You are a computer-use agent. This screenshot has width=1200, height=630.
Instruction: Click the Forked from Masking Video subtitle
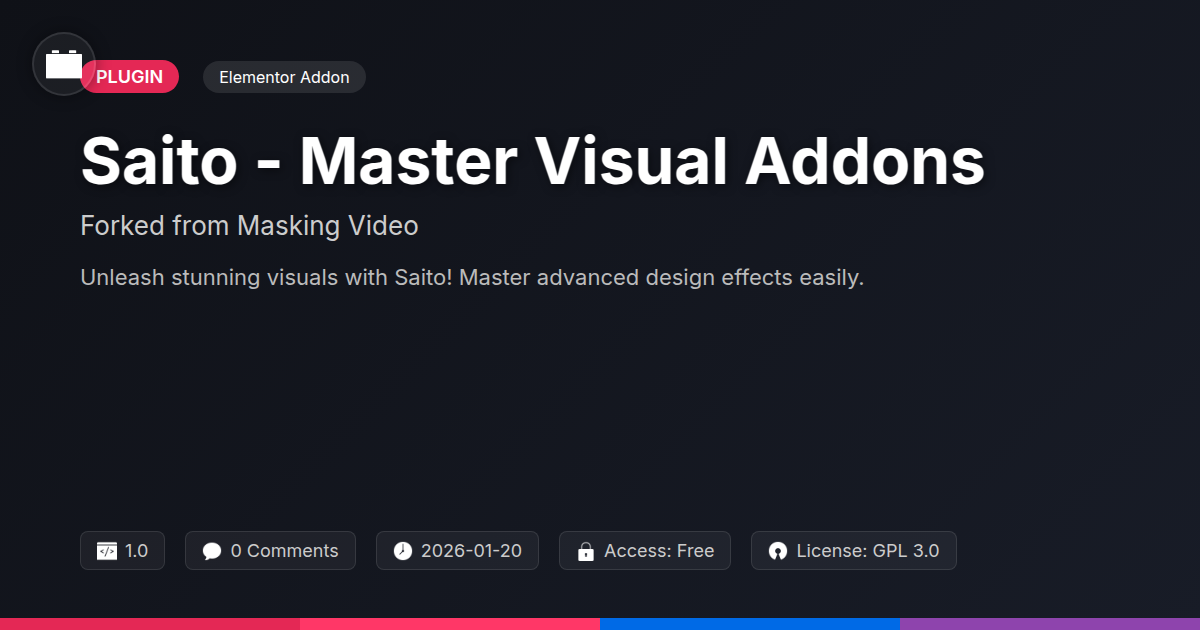(249, 226)
